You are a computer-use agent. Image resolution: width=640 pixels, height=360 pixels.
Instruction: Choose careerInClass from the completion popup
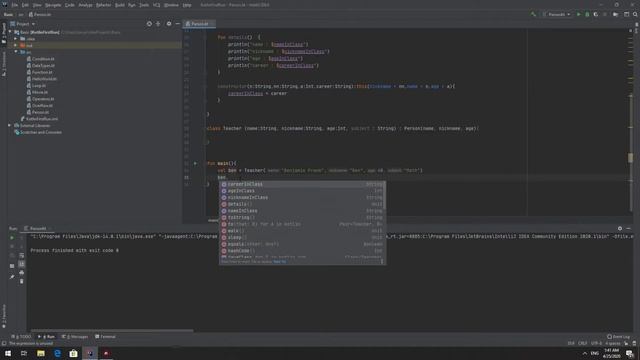(302, 184)
